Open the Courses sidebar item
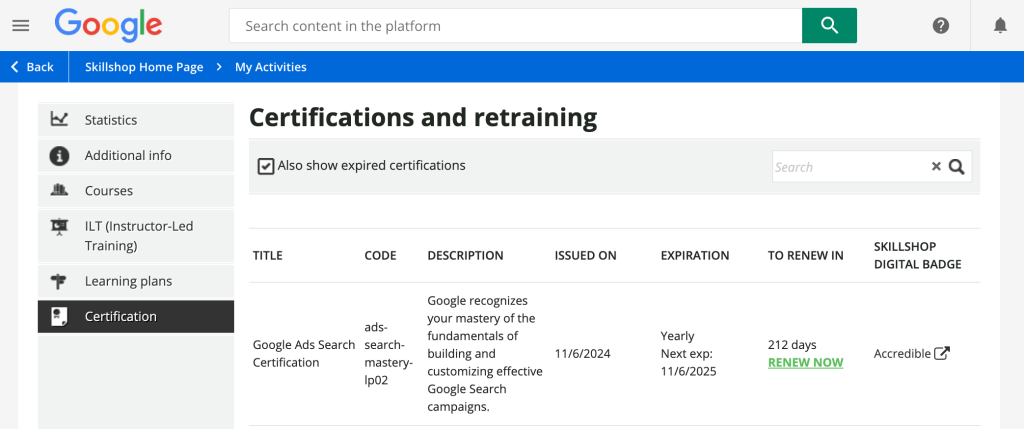1024x429 pixels. (x=136, y=191)
